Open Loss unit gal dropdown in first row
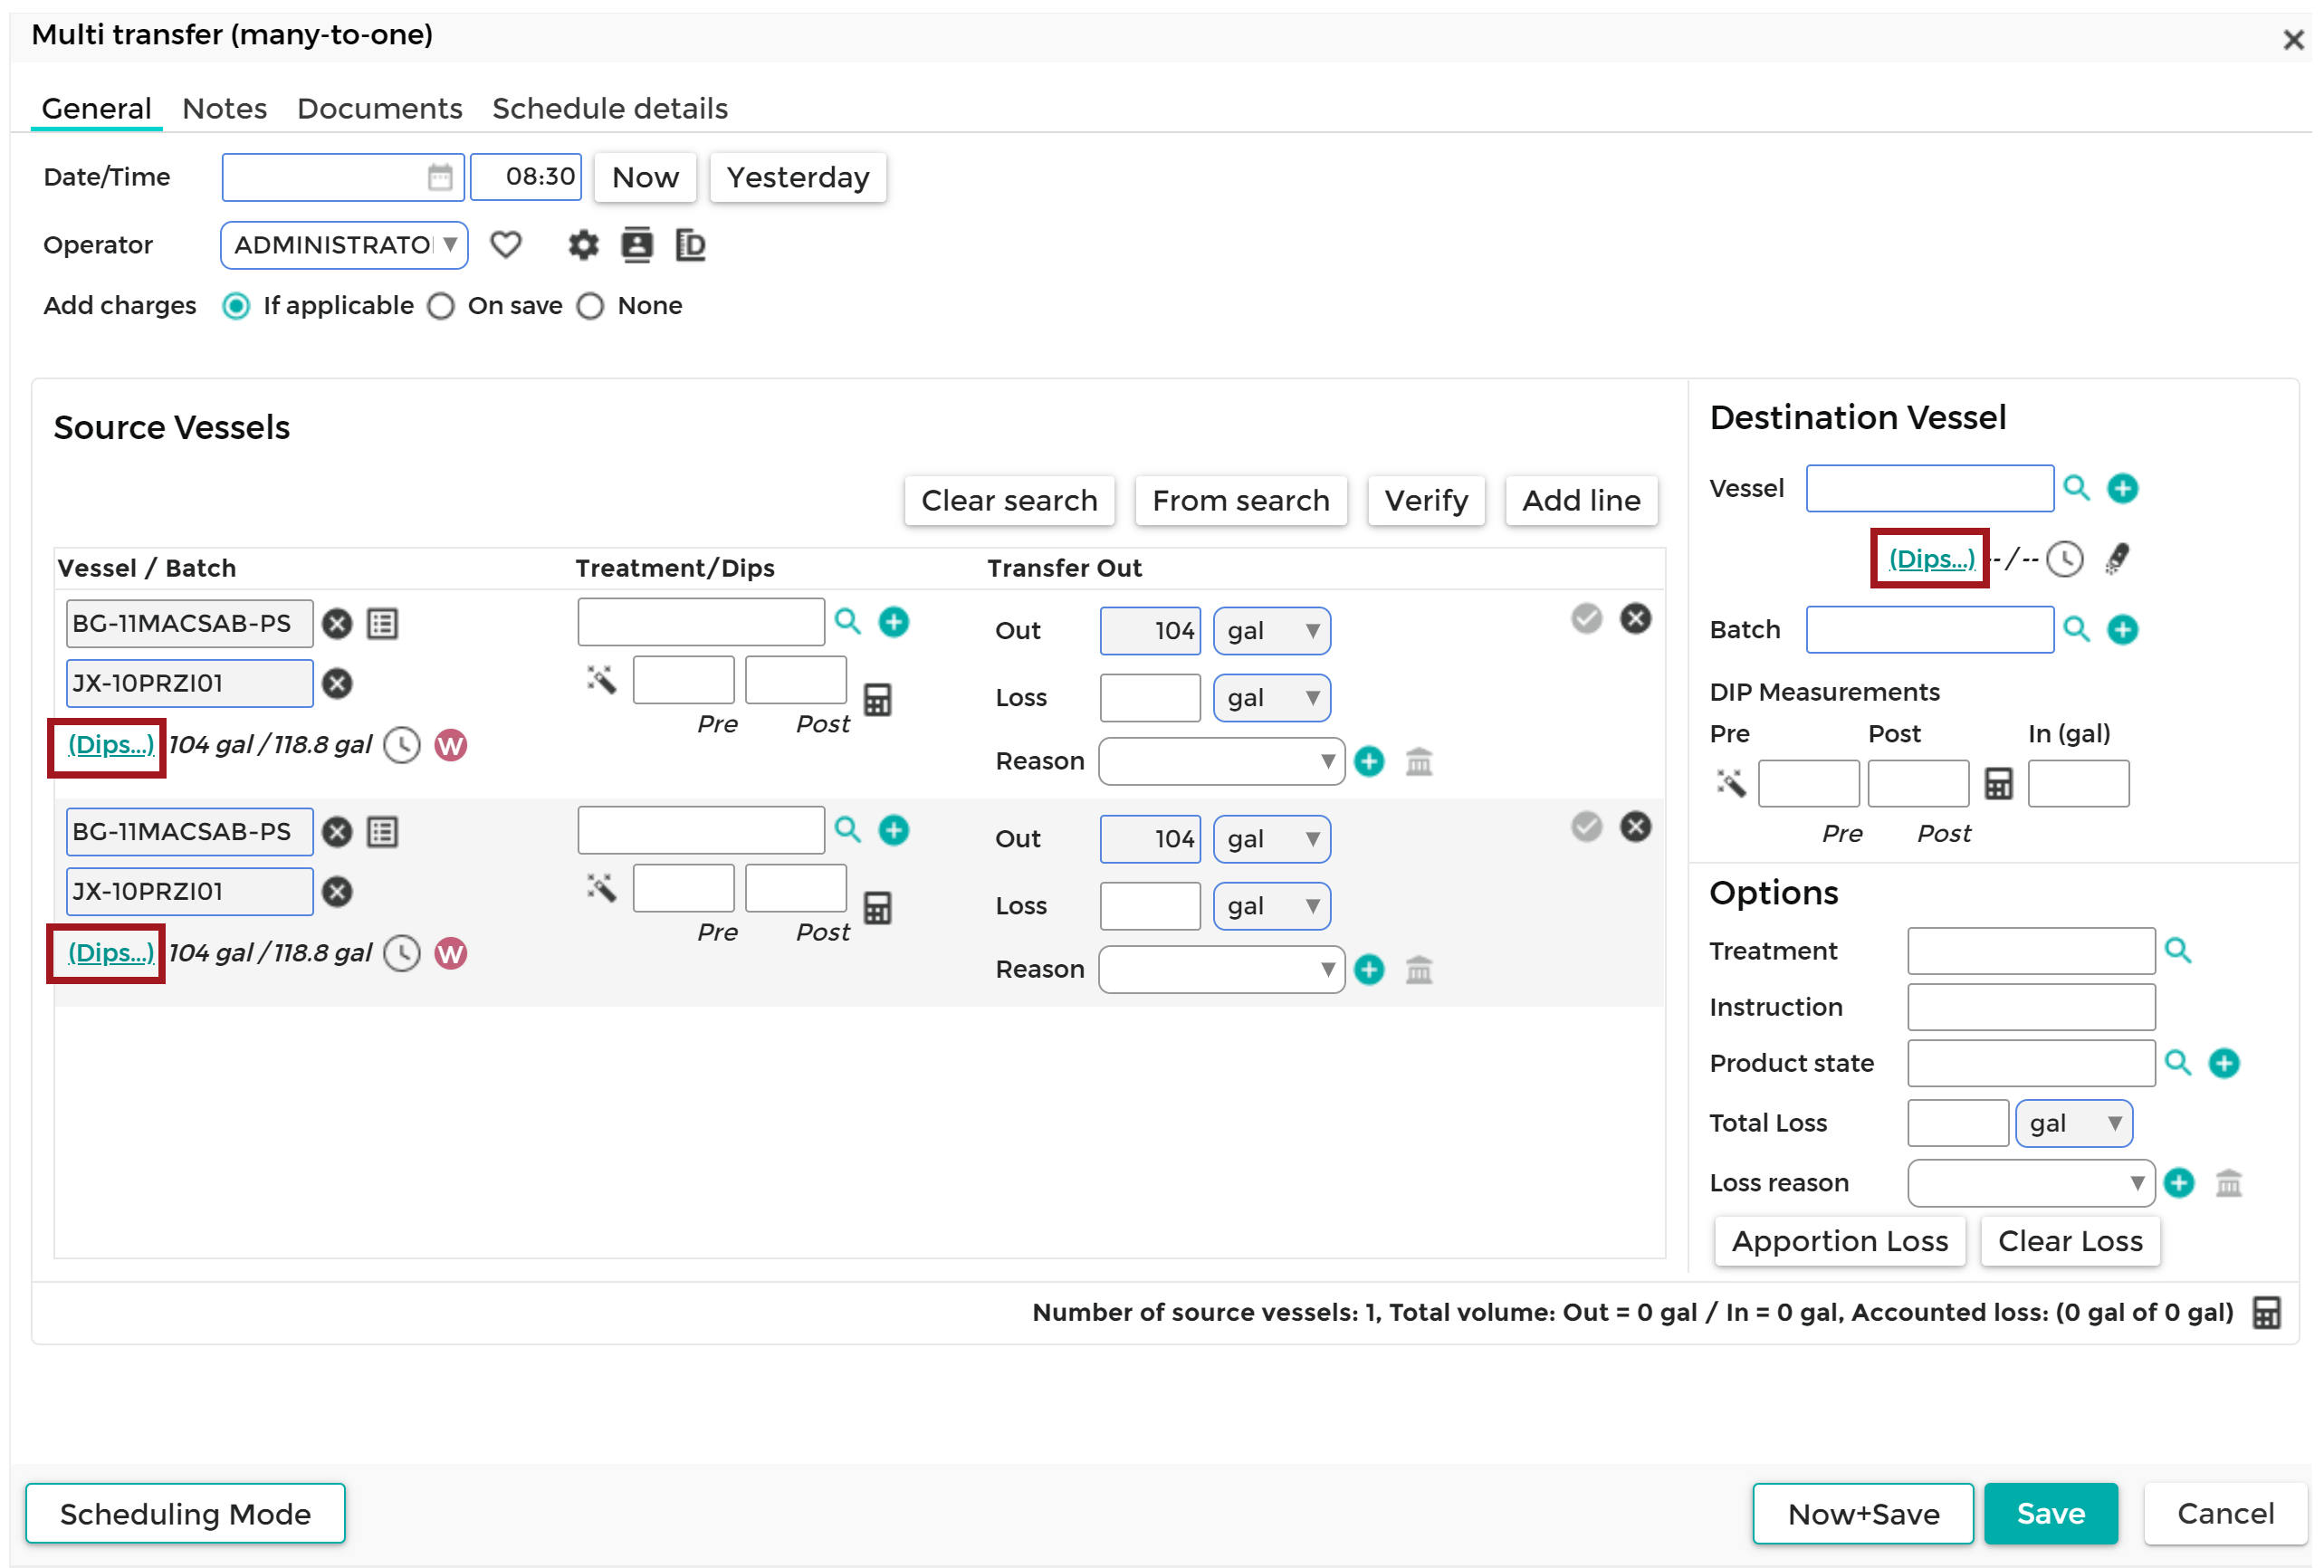This screenshot has height=1568, width=2324. coord(1271,698)
